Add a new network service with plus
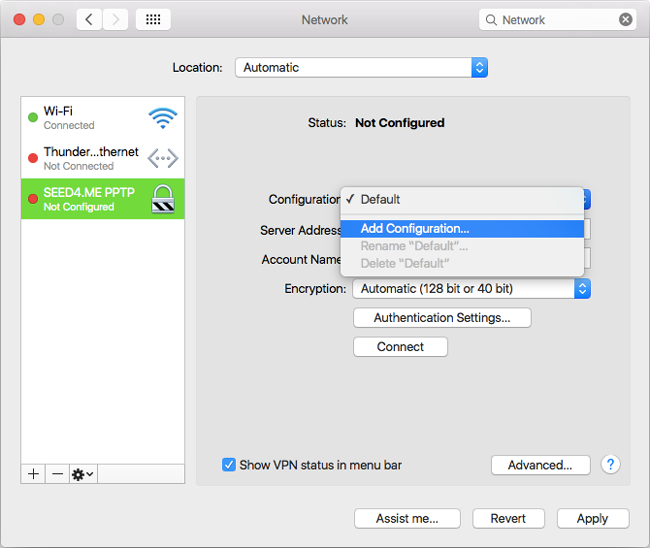This screenshot has width=650, height=548. pyautogui.click(x=34, y=474)
